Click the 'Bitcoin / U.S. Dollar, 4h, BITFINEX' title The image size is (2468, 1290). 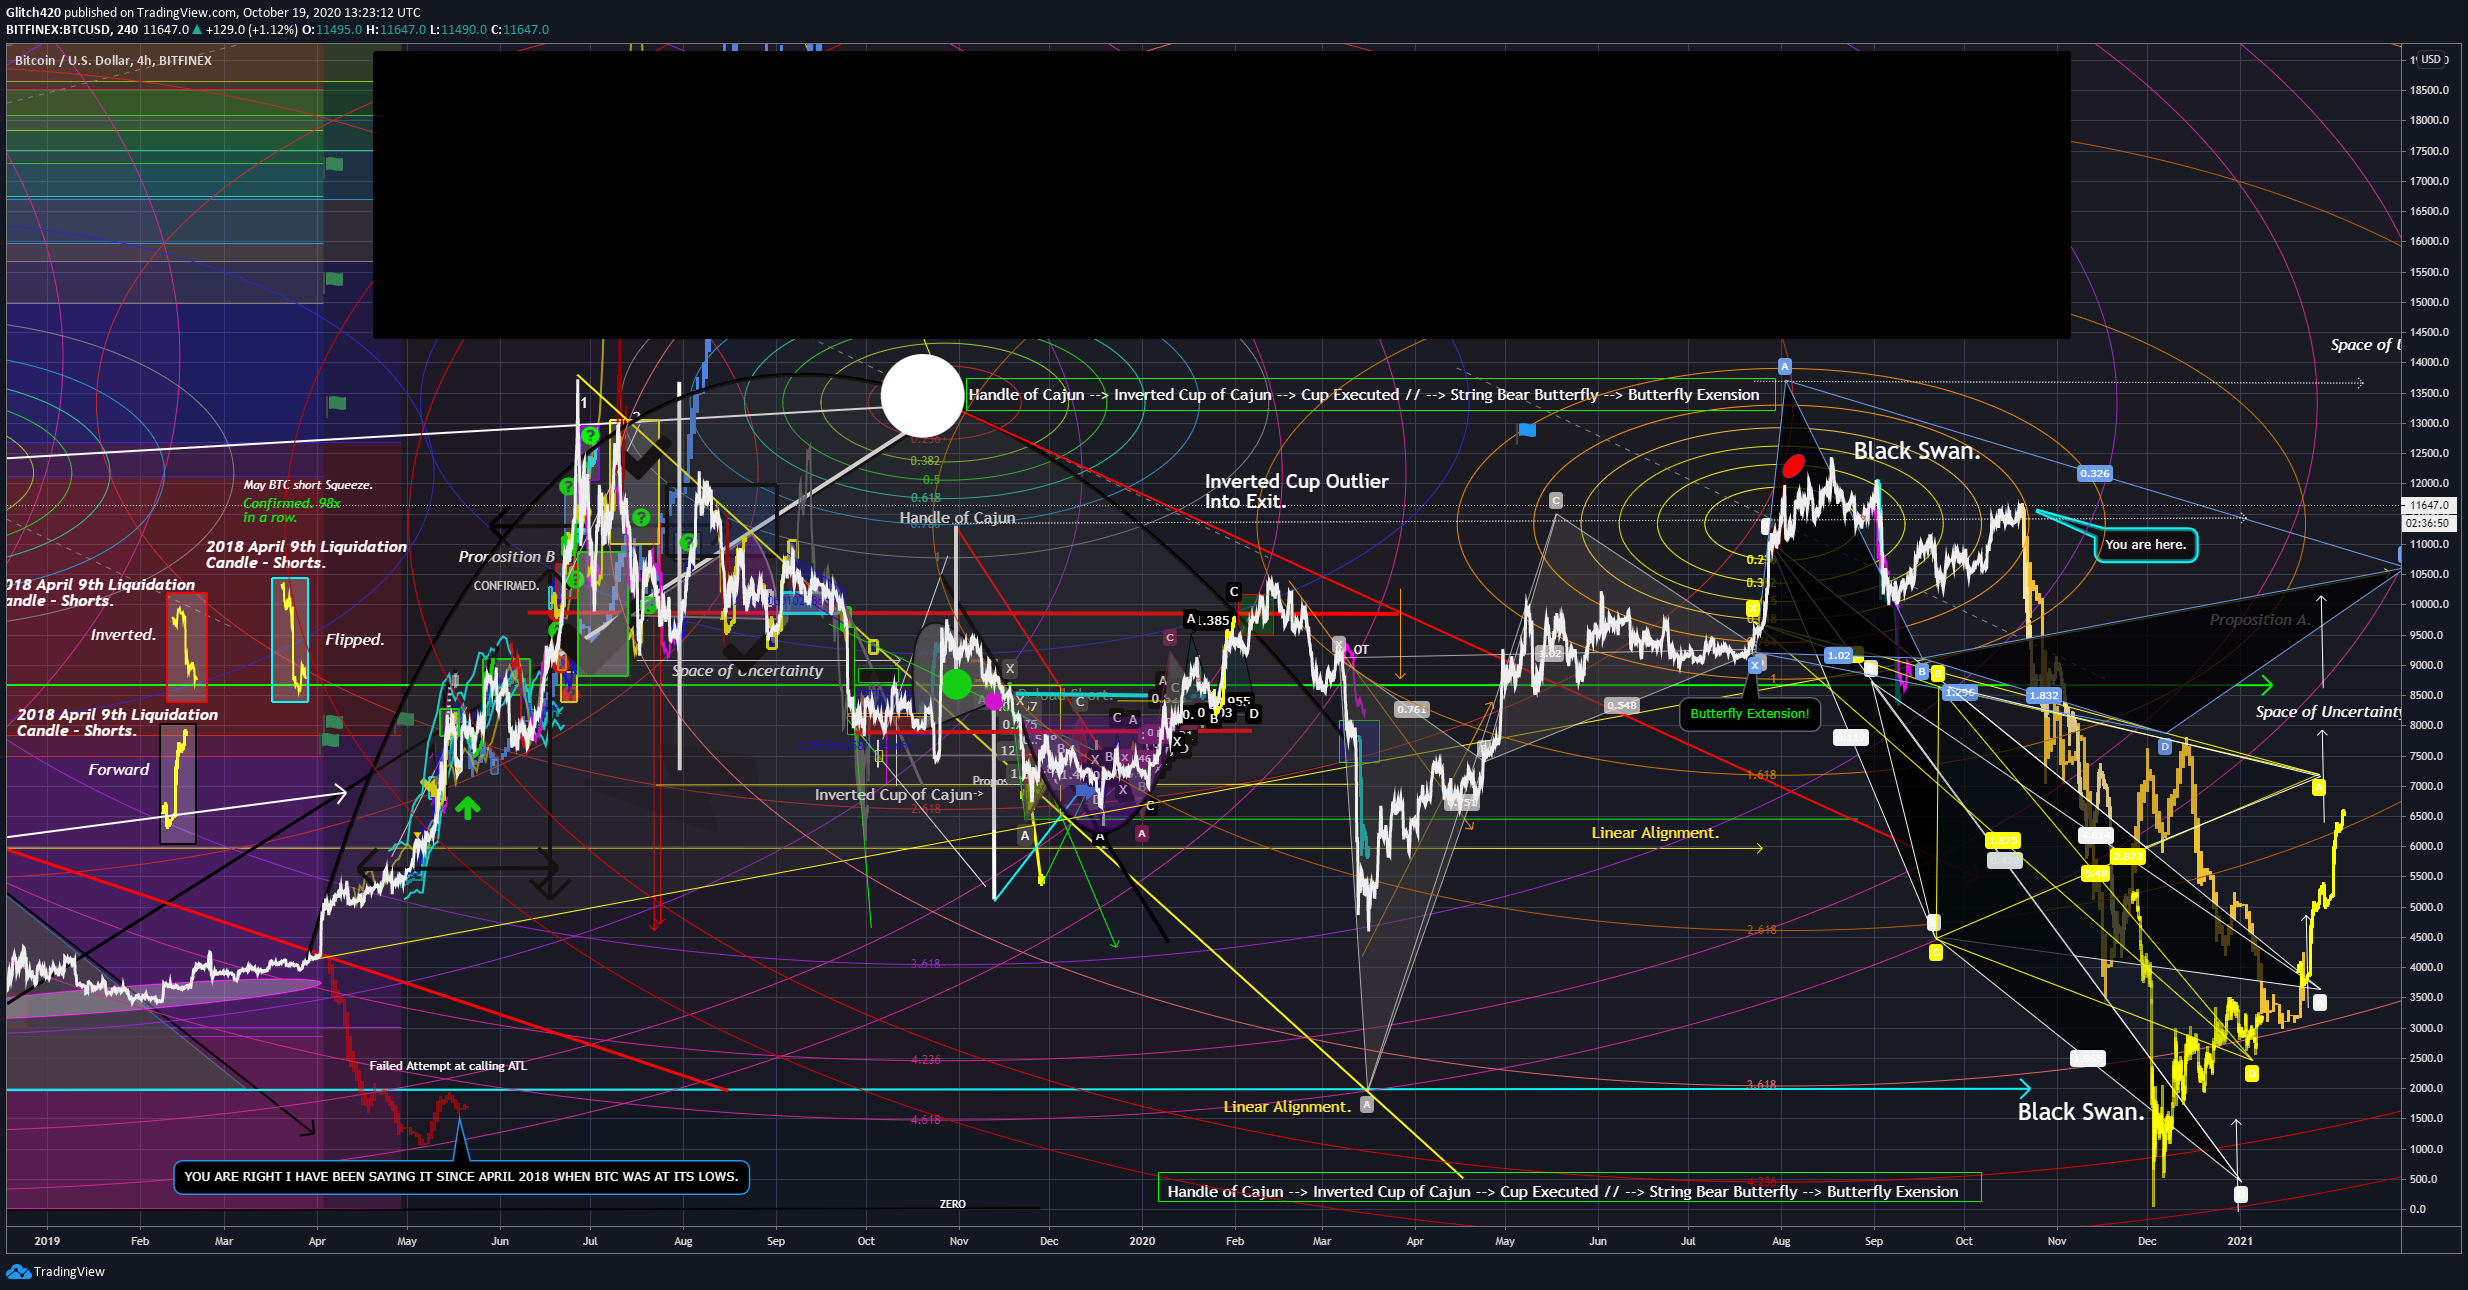coord(113,60)
